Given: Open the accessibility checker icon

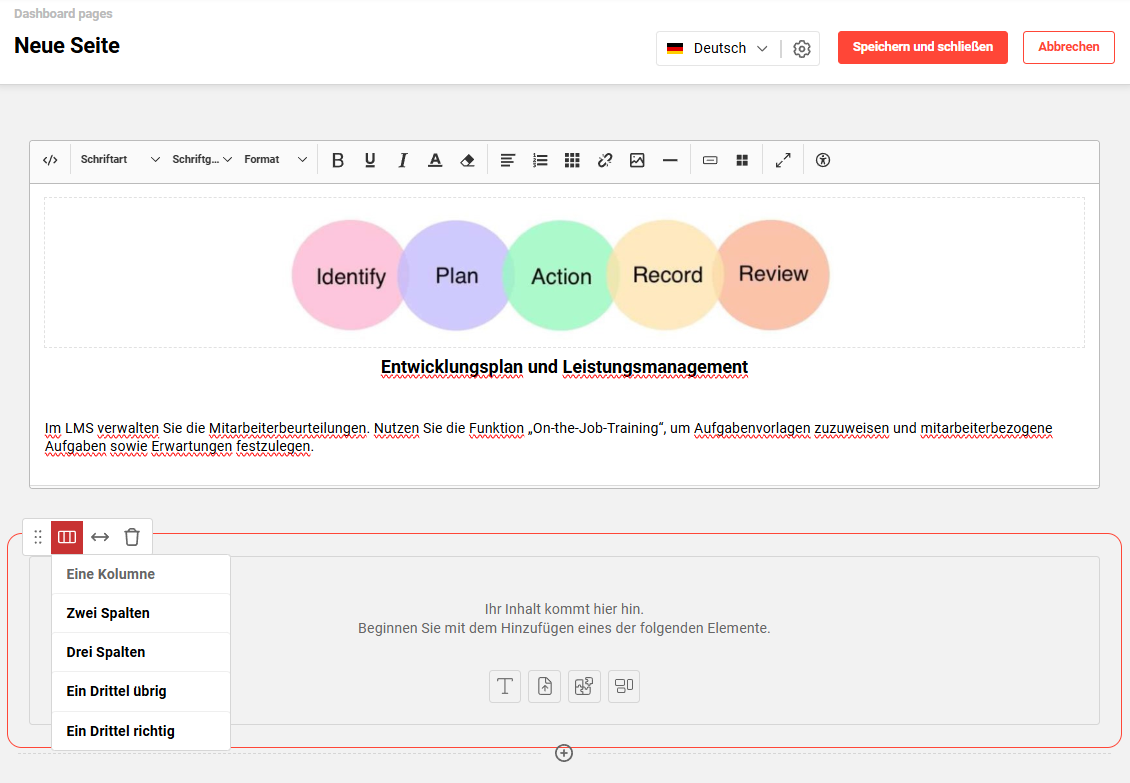Looking at the screenshot, I should [x=822, y=159].
